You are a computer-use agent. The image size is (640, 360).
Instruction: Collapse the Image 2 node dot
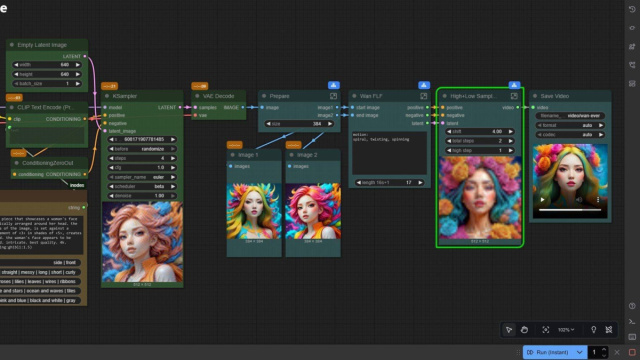coord(291,155)
